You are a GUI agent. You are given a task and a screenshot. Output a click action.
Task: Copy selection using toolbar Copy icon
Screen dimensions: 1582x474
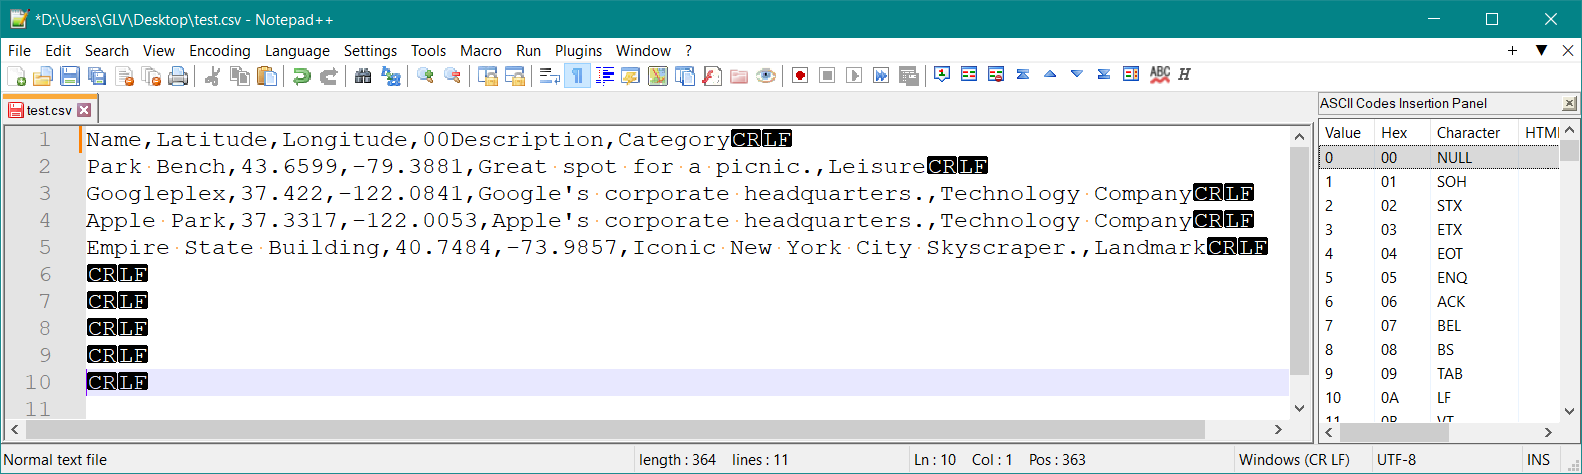pos(240,76)
